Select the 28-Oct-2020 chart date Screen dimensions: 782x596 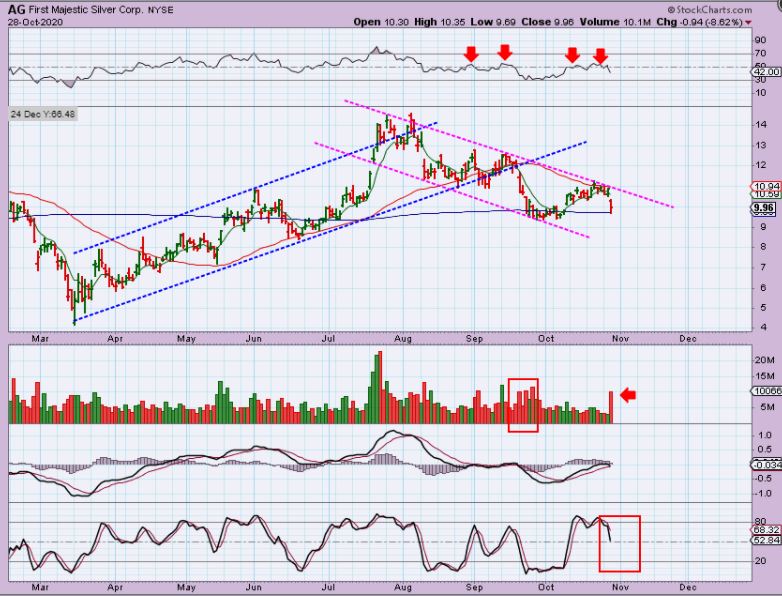point(35,22)
